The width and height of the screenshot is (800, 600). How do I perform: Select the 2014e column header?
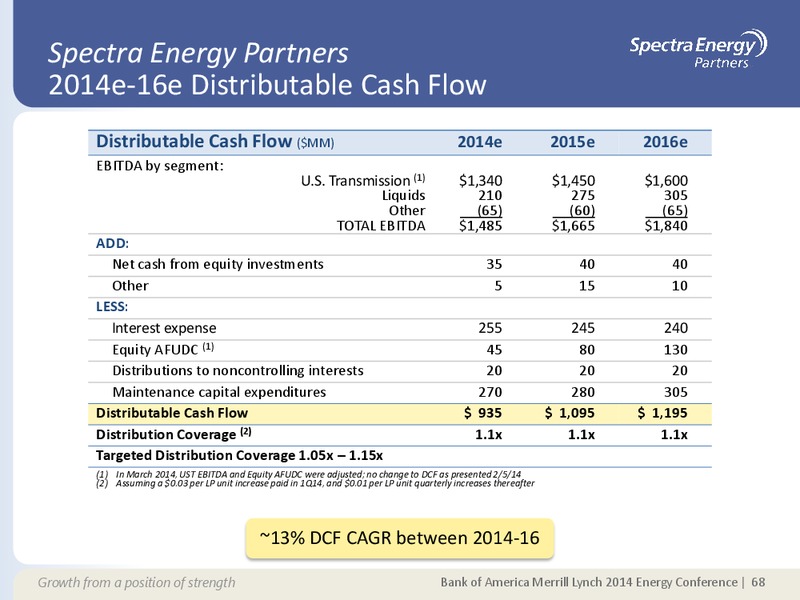pos(480,142)
